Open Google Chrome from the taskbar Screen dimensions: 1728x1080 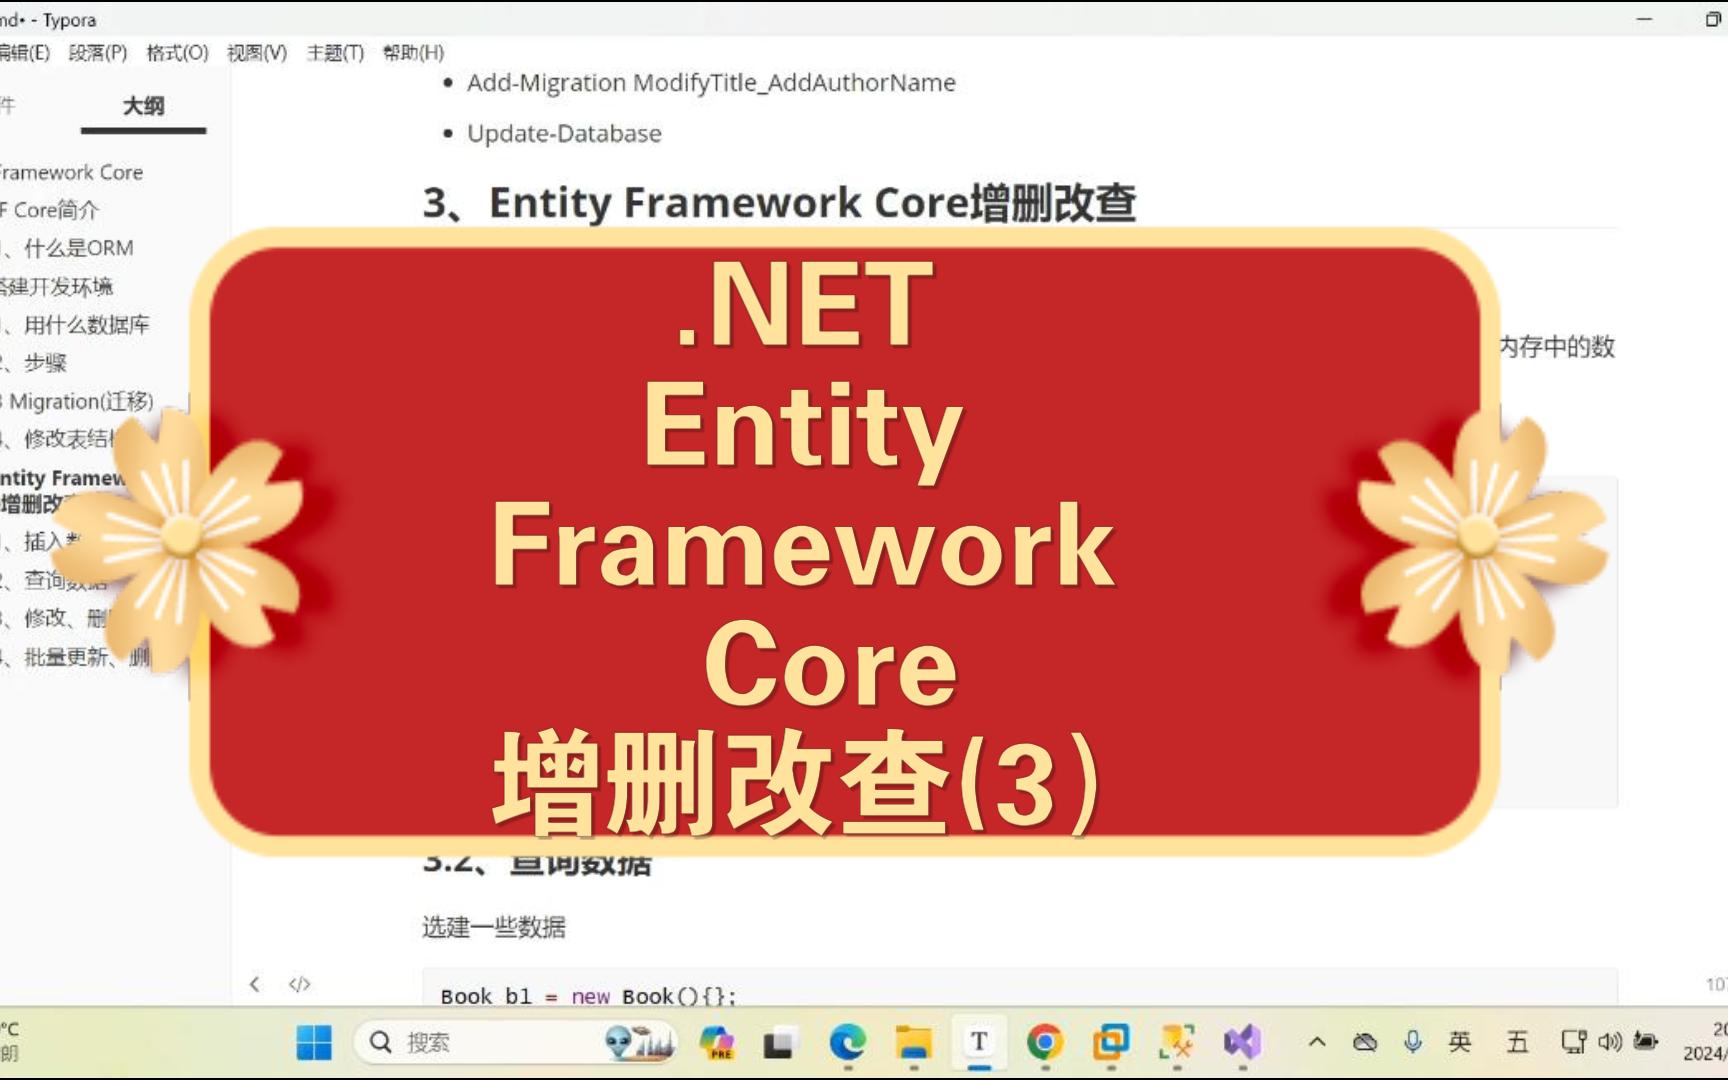coord(1045,1043)
